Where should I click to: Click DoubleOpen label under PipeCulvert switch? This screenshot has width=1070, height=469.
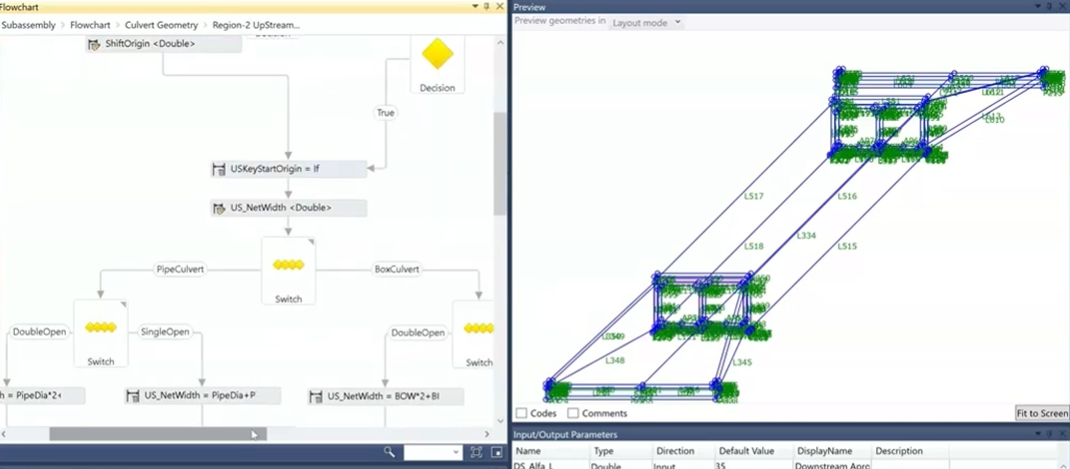[x=40, y=332]
